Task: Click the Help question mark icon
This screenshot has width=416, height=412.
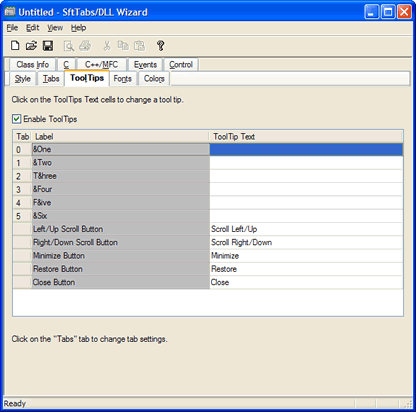Action: click(160, 46)
